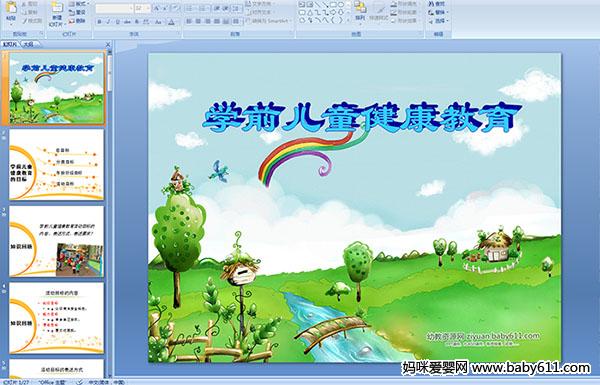Click the Decrease Indent icon

point(217,8)
